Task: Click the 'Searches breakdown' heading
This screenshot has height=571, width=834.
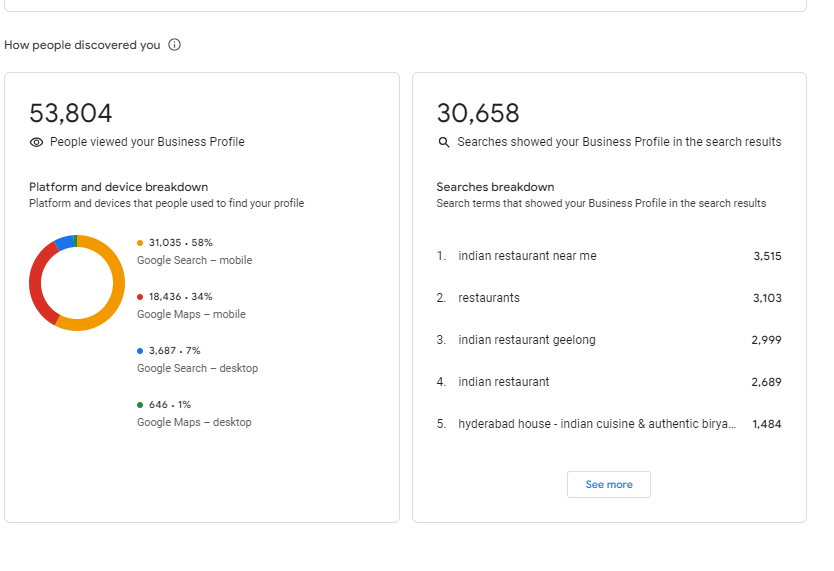Action: pyautogui.click(x=495, y=187)
